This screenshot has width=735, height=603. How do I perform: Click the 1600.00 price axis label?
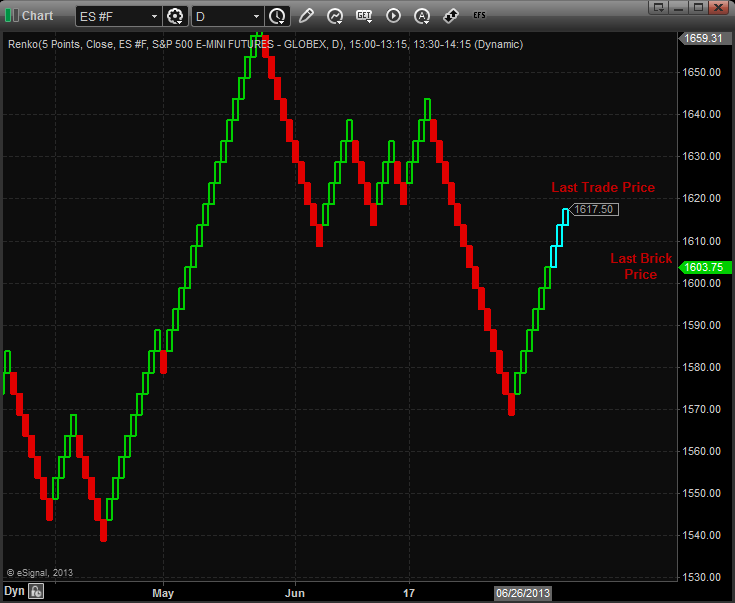tap(701, 283)
